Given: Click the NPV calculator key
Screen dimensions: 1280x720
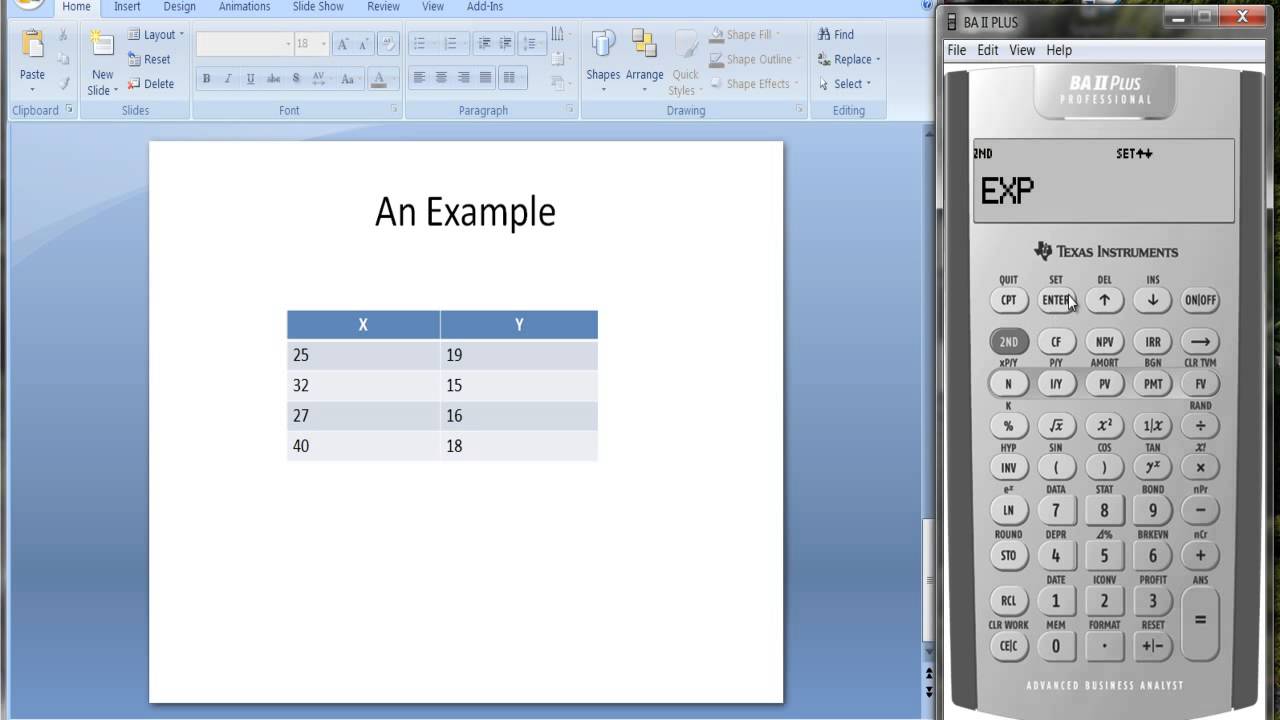Looking at the screenshot, I should pyautogui.click(x=1104, y=342).
